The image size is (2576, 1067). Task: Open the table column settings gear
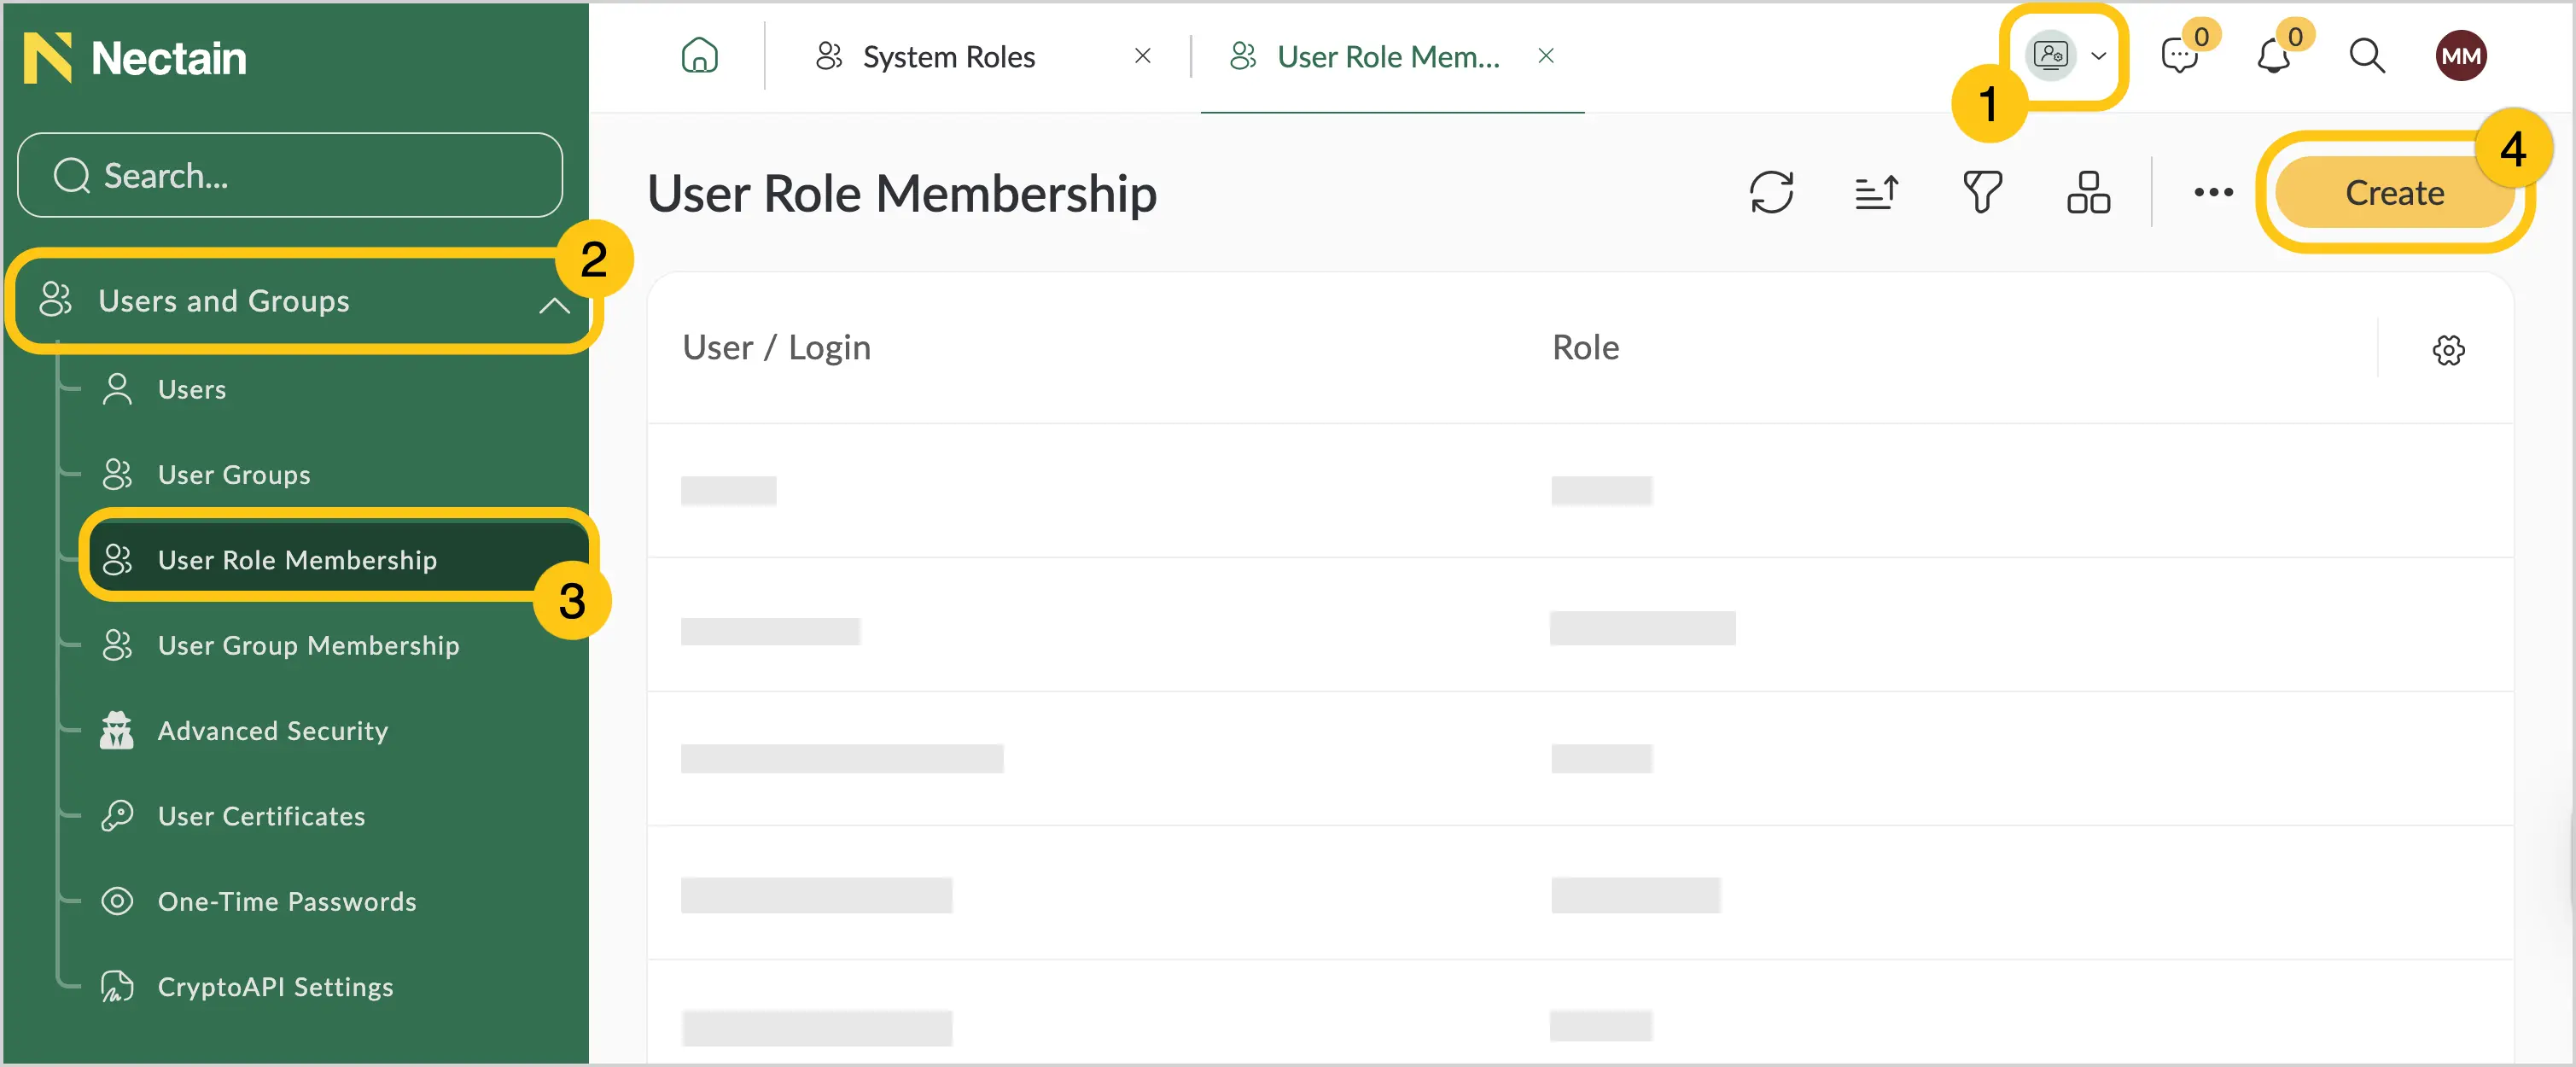click(2448, 350)
